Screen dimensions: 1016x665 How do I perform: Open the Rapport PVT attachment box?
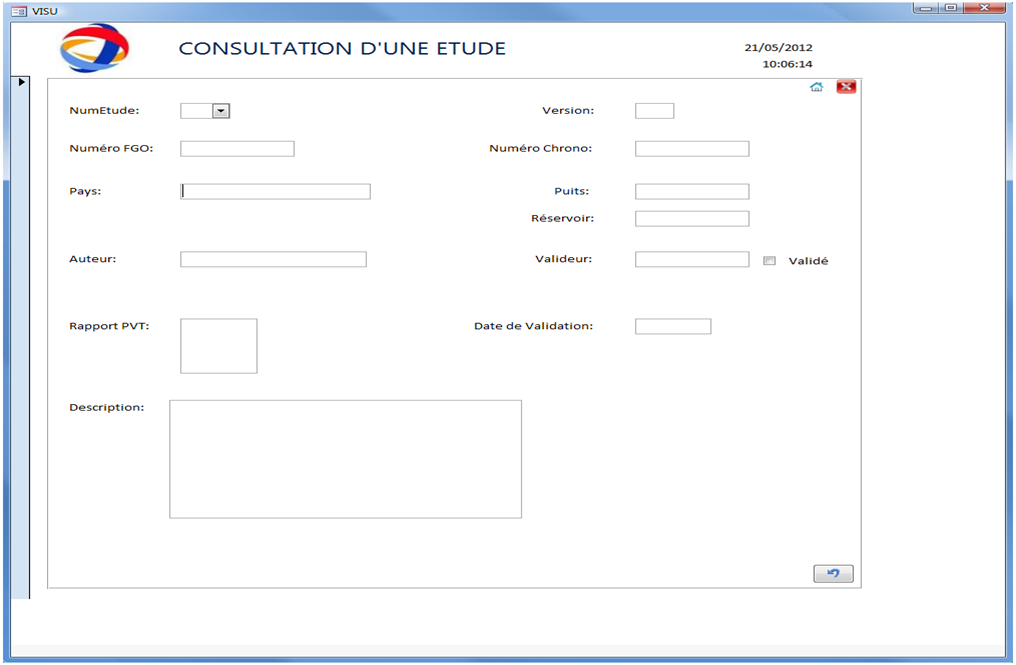coord(218,346)
